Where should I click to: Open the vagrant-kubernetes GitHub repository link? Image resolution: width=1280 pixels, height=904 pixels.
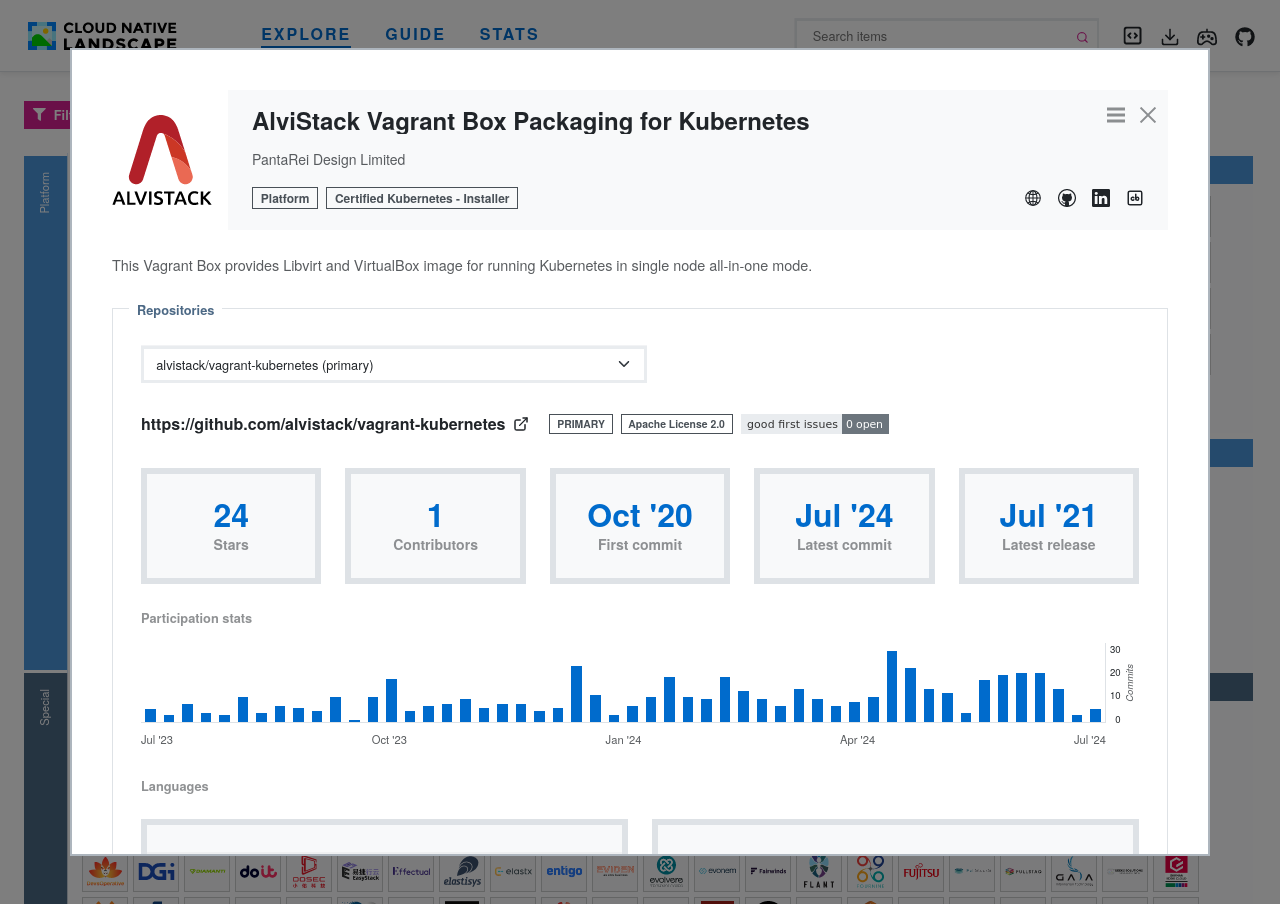[x=323, y=424]
